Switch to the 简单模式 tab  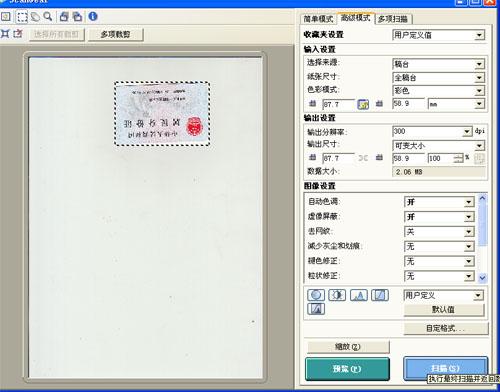(x=318, y=19)
